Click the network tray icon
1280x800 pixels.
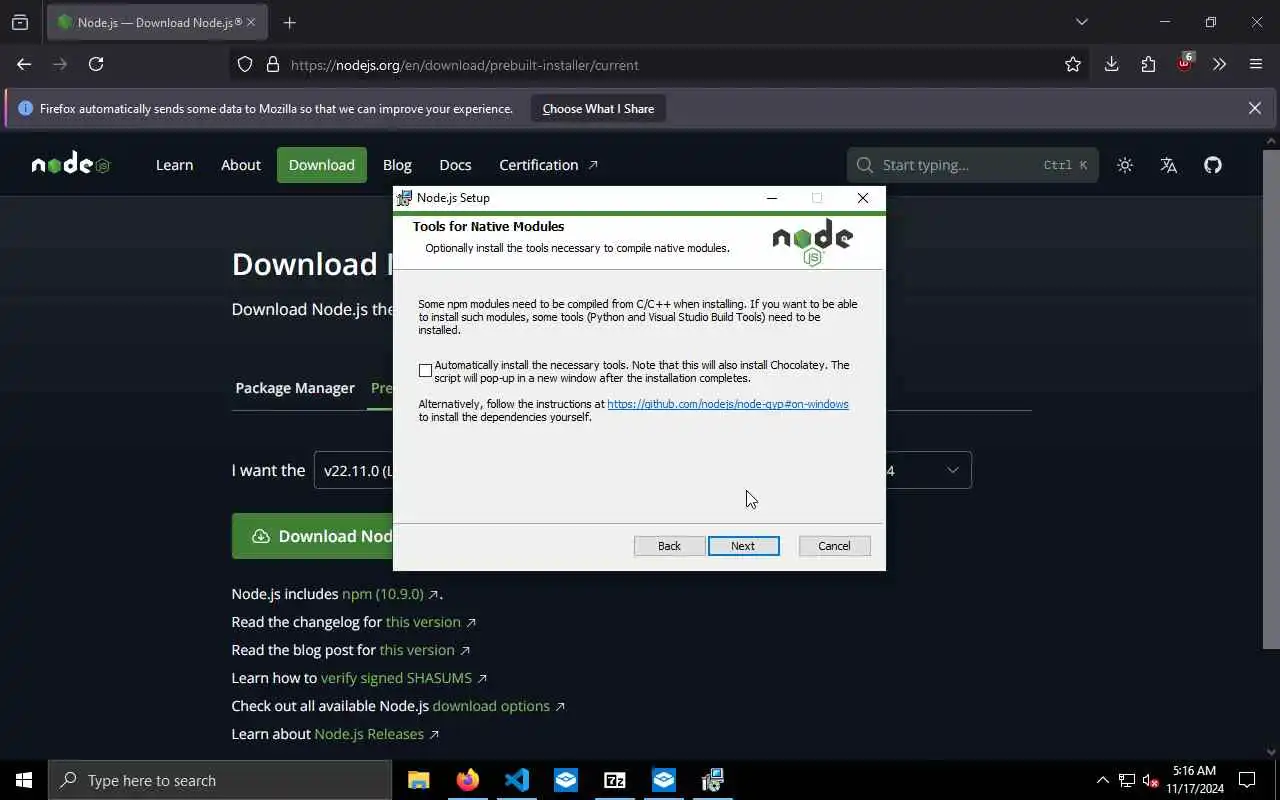pos(1126,780)
